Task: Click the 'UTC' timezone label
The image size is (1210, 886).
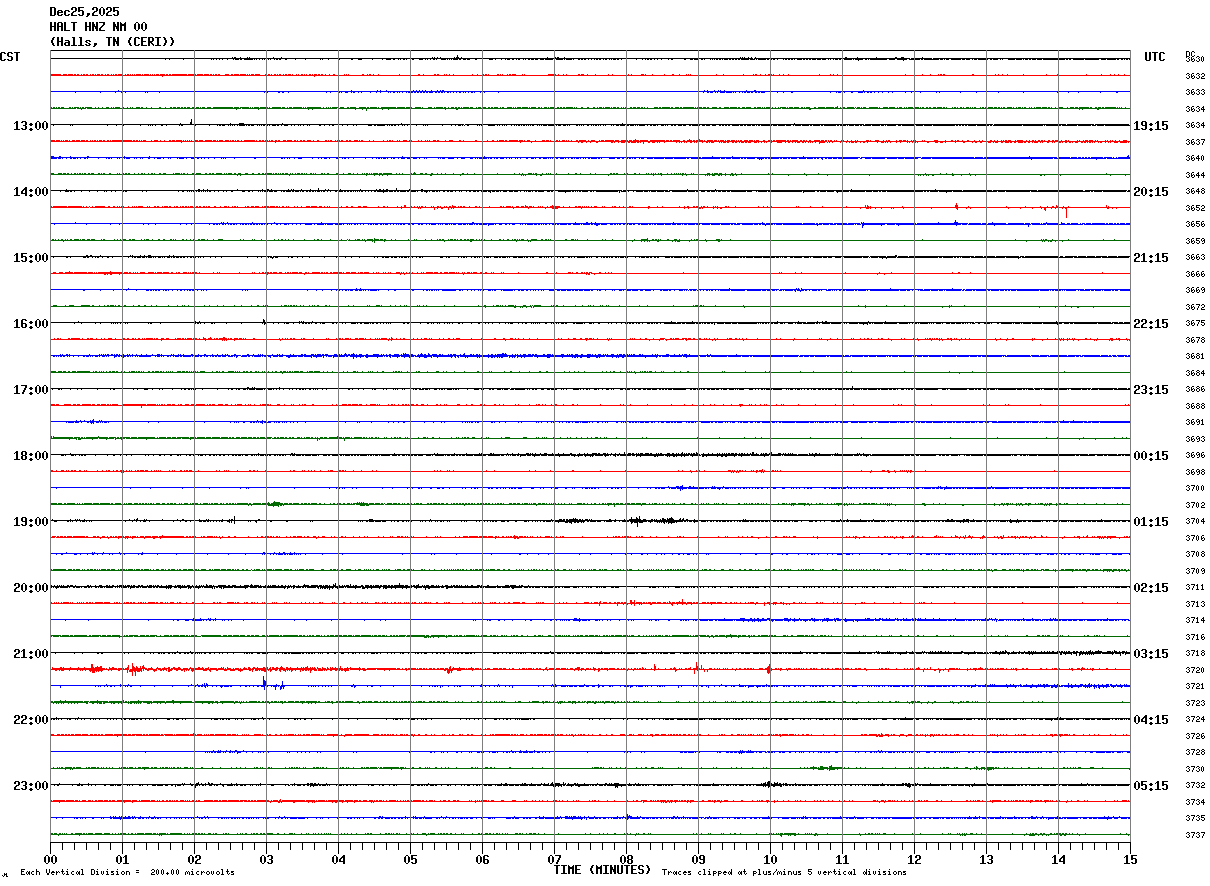Action: [1154, 57]
